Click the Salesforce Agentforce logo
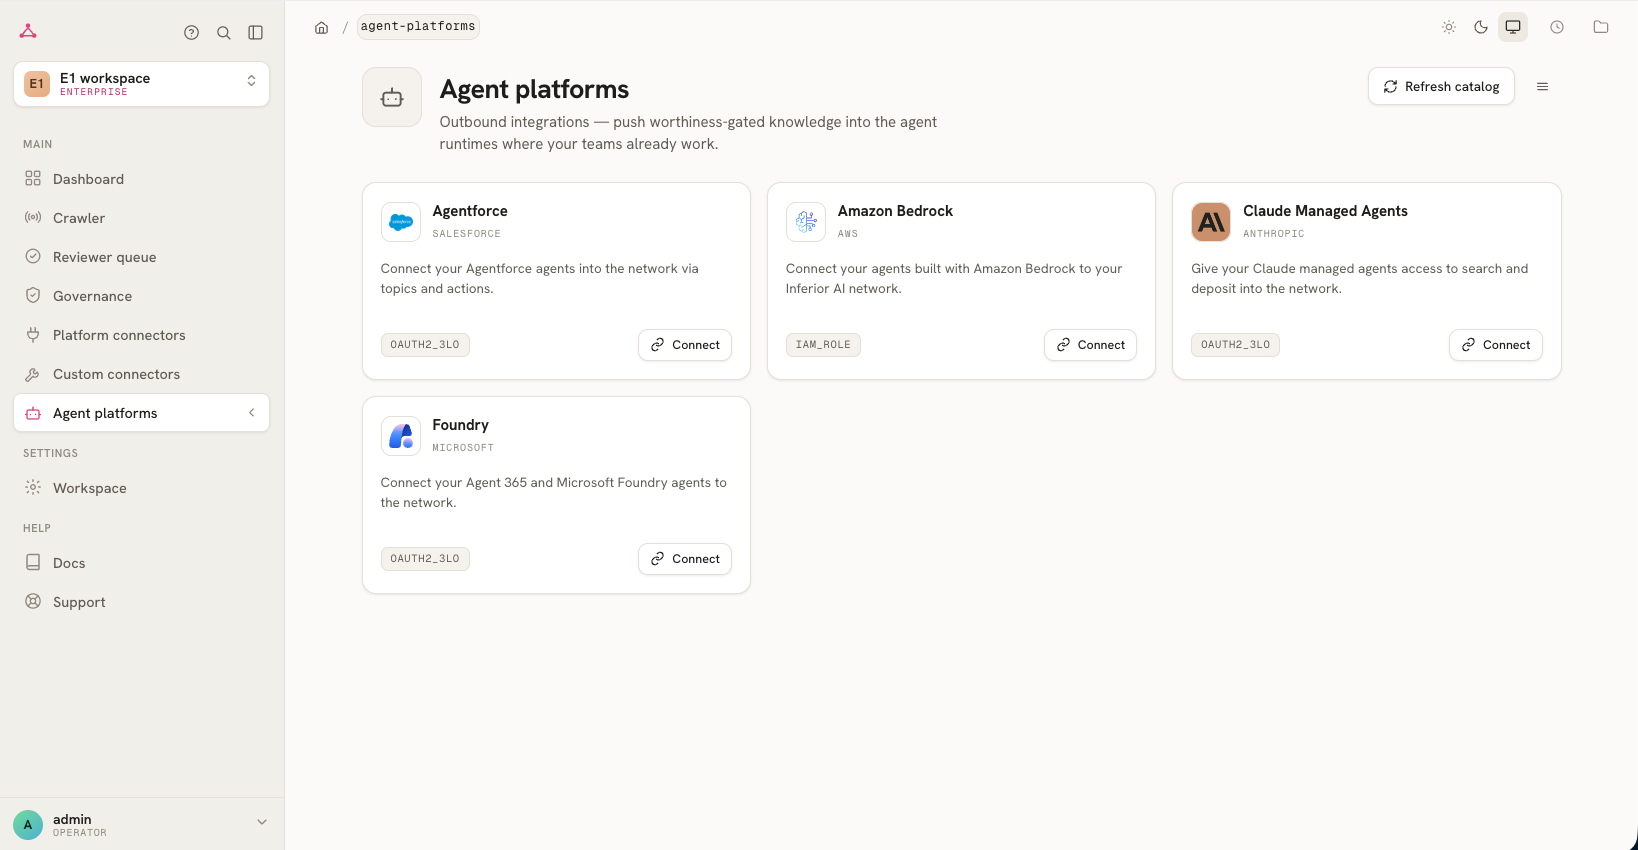Image resolution: width=1638 pixels, height=850 pixels. (401, 222)
